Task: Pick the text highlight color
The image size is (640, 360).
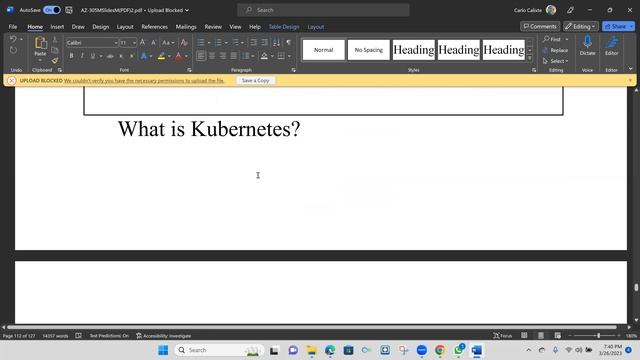Action: [161, 56]
